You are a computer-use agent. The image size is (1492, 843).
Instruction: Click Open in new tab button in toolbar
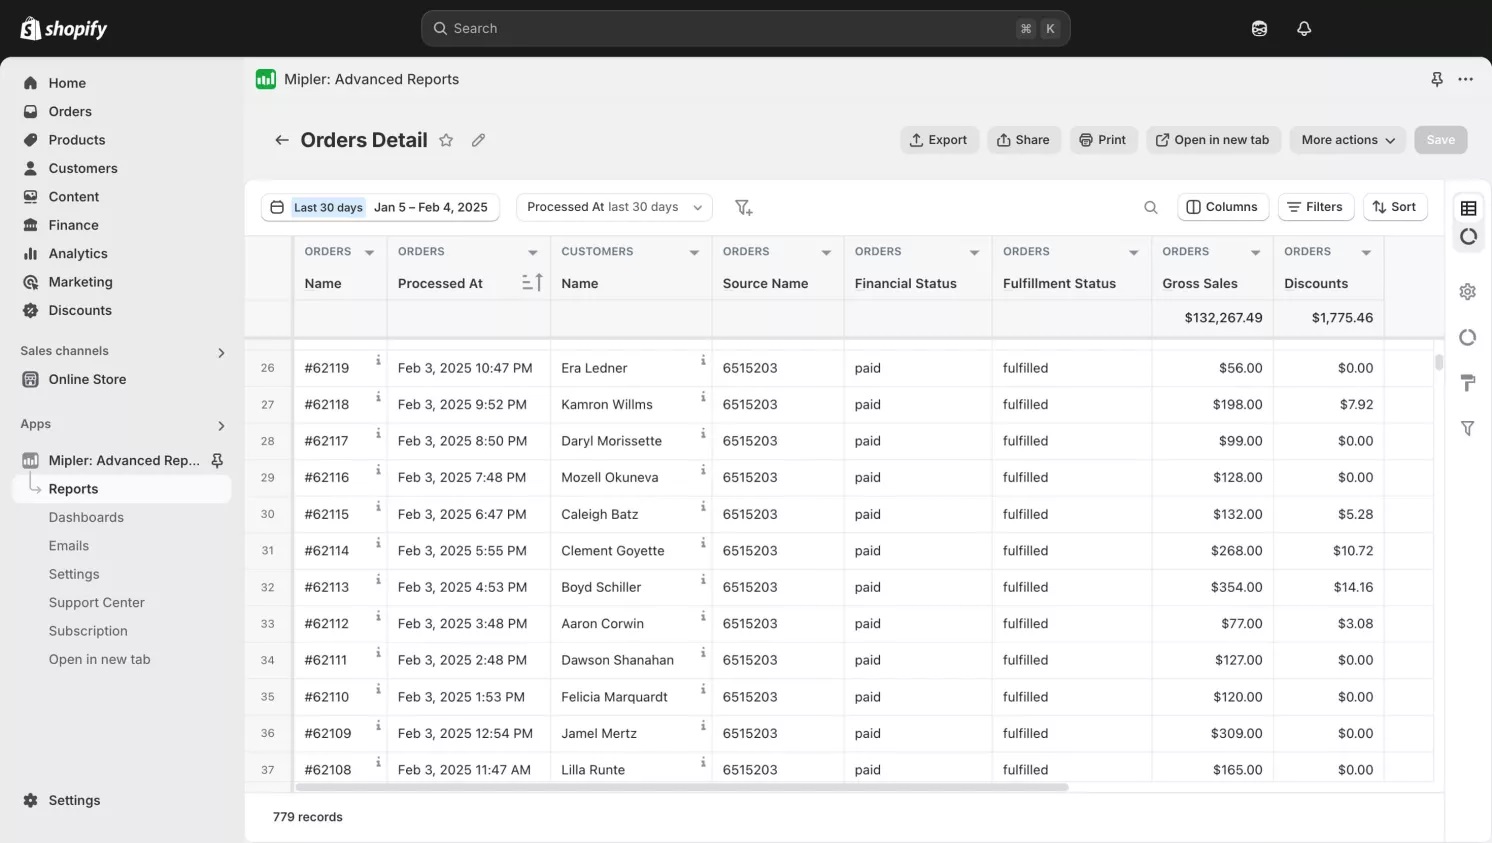click(1212, 140)
